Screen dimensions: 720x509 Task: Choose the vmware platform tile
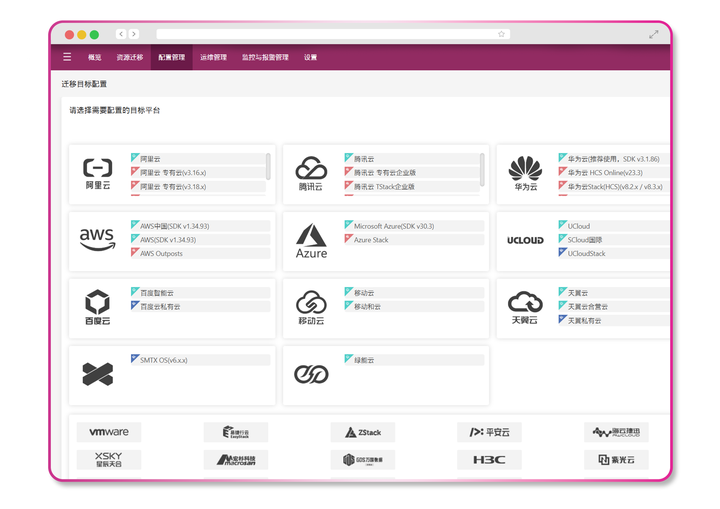(x=109, y=432)
